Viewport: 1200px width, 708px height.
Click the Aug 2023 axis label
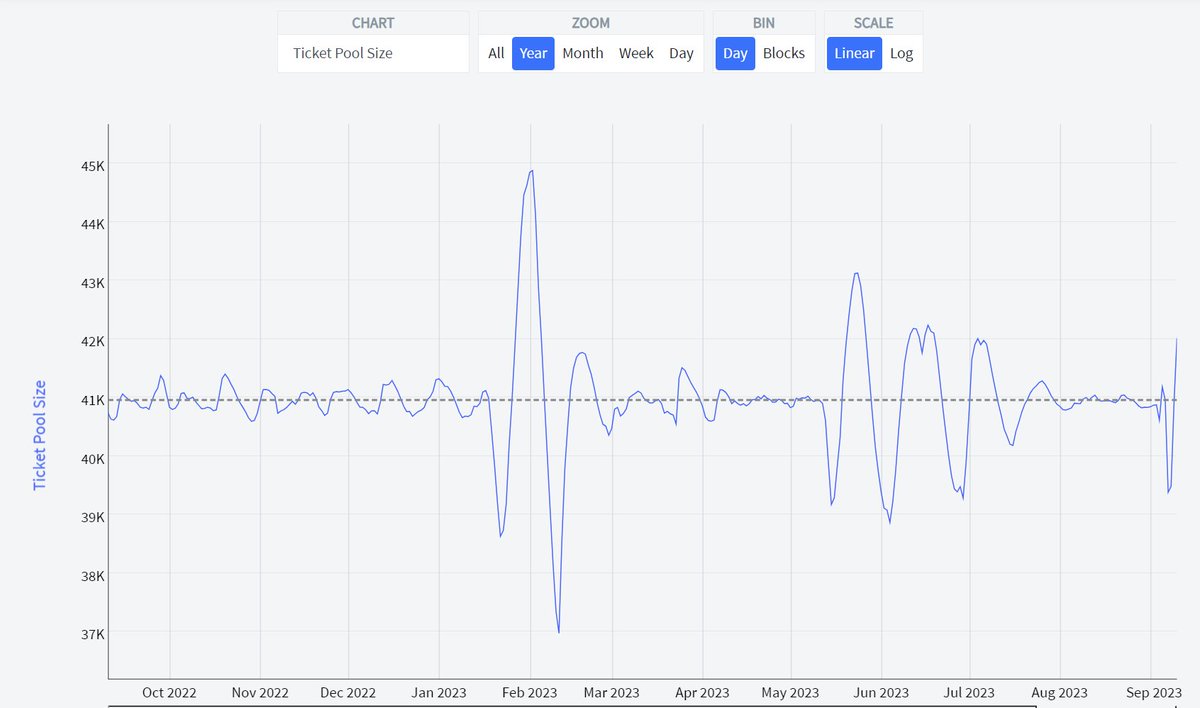tap(1059, 692)
